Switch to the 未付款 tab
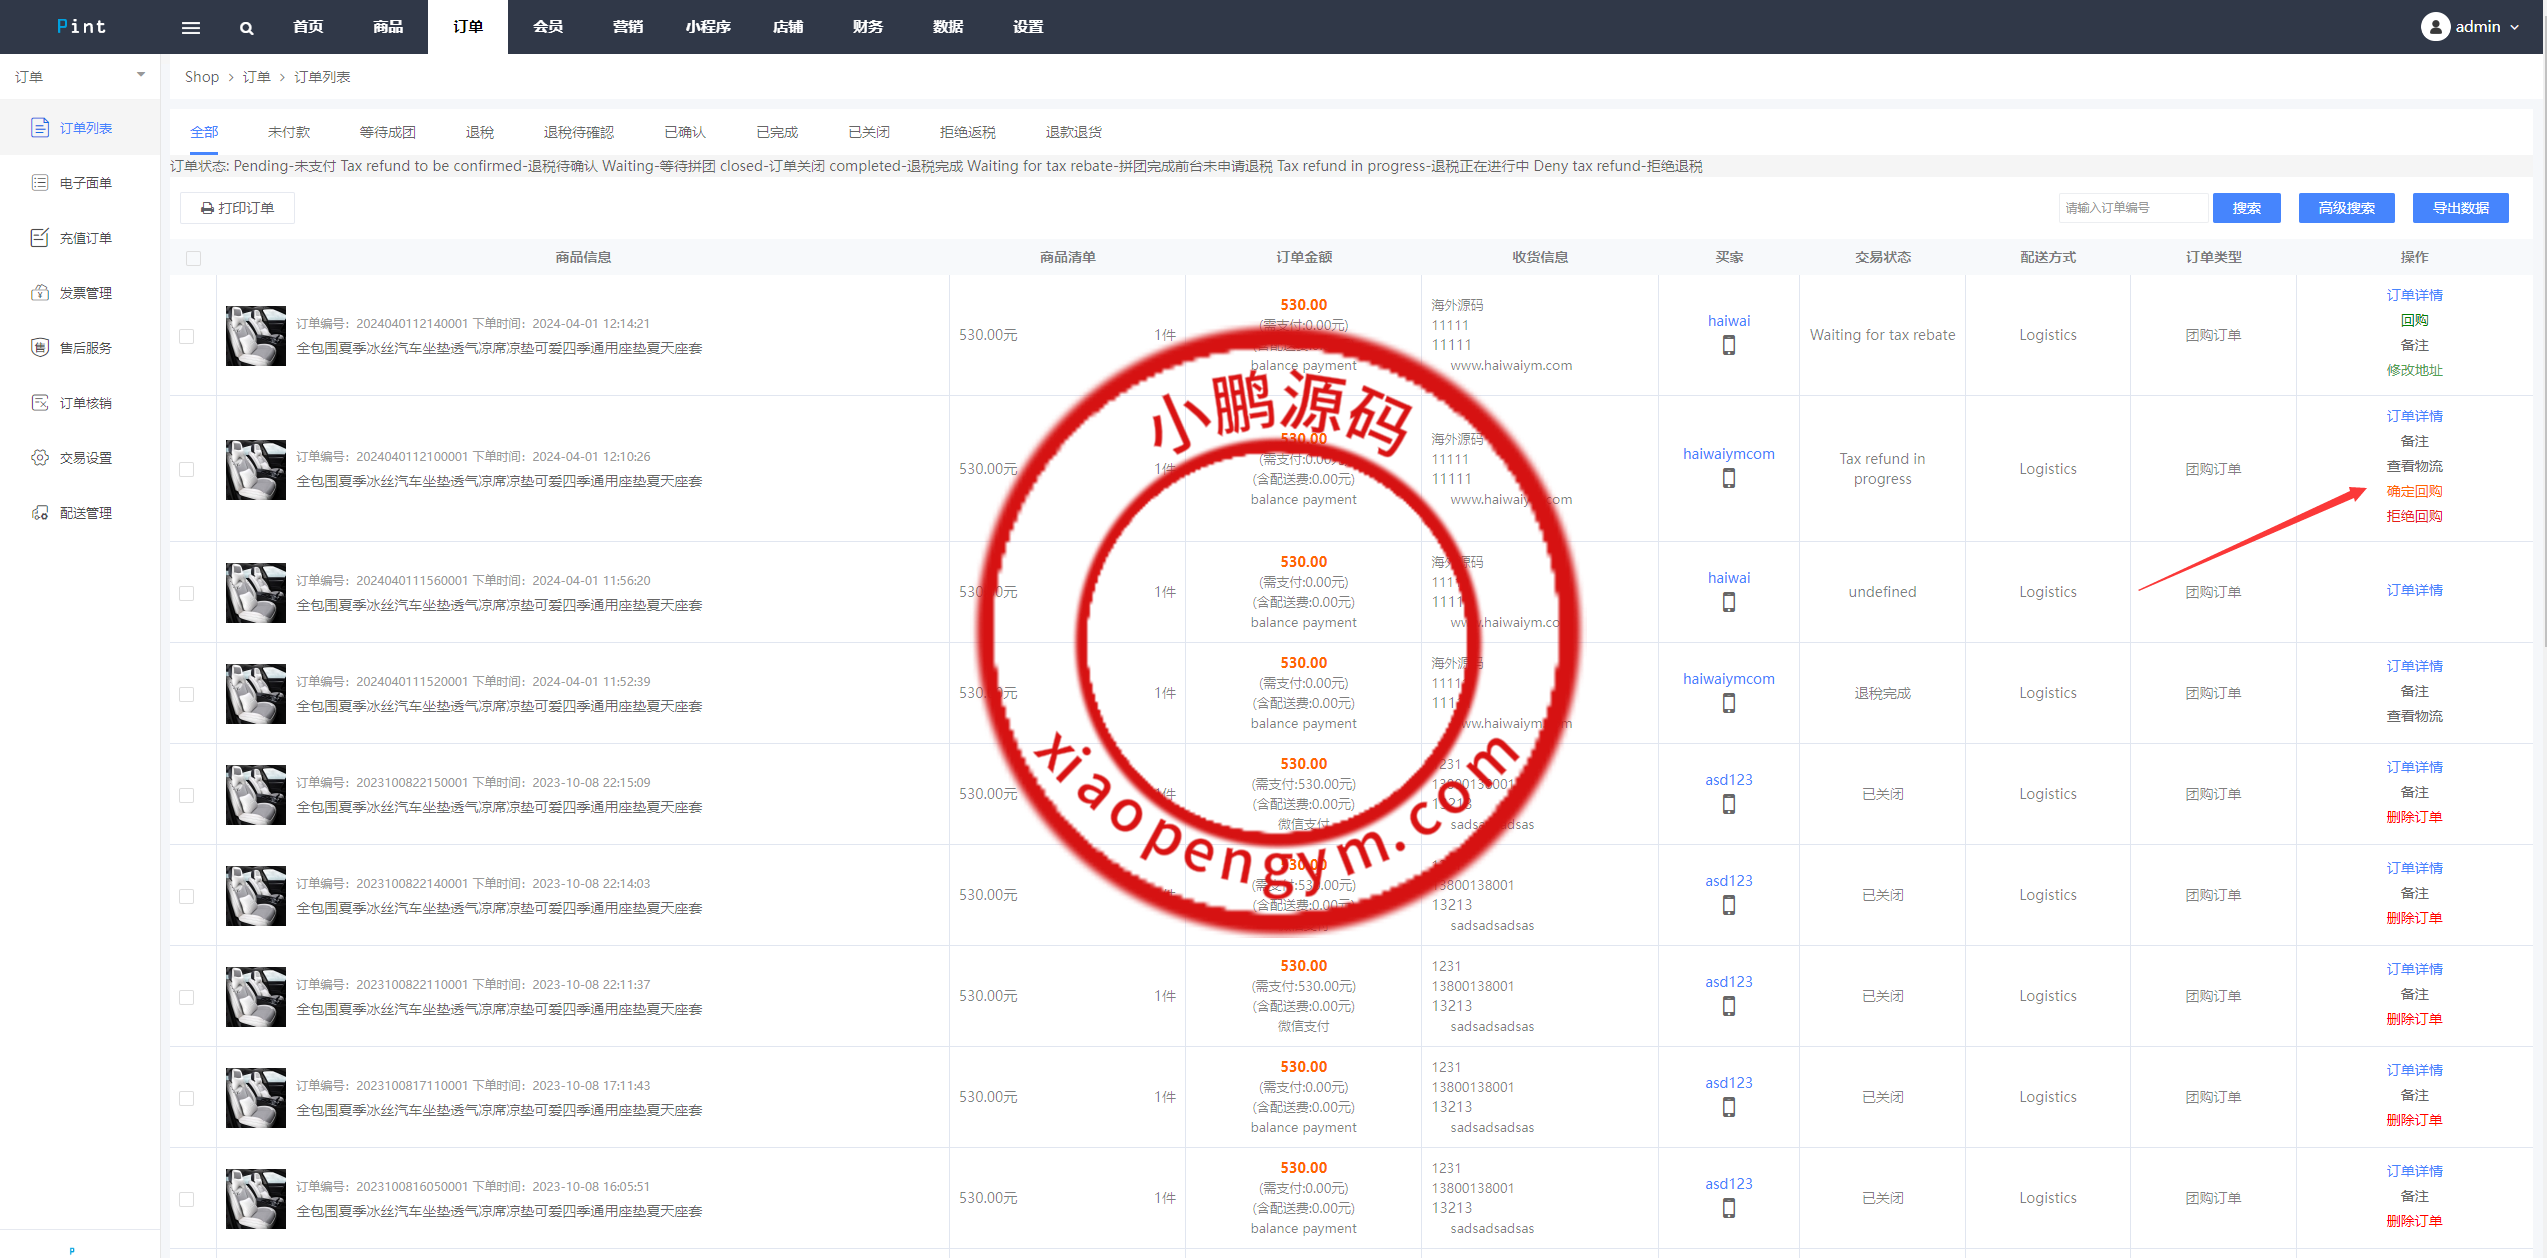Viewport: 2547px width, 1258px height. coord(289,132)
